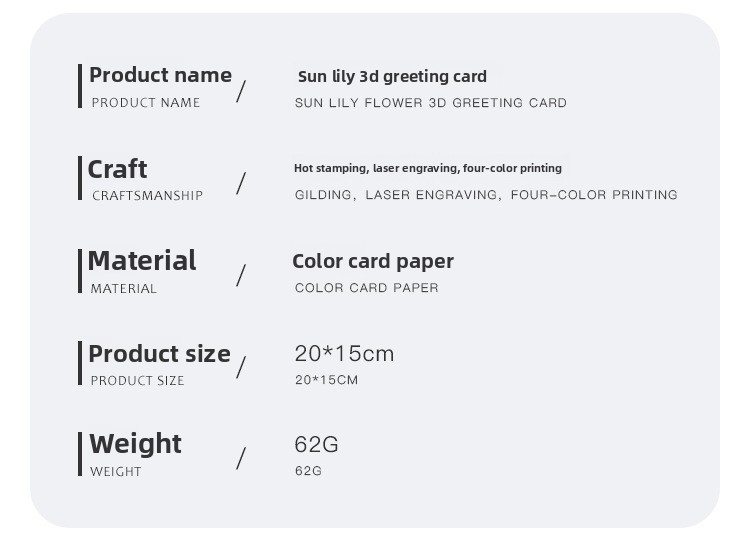This screenshot has width=750, height=547.
Task: Click the bold "Product name" heading
Action: [160, 76]
